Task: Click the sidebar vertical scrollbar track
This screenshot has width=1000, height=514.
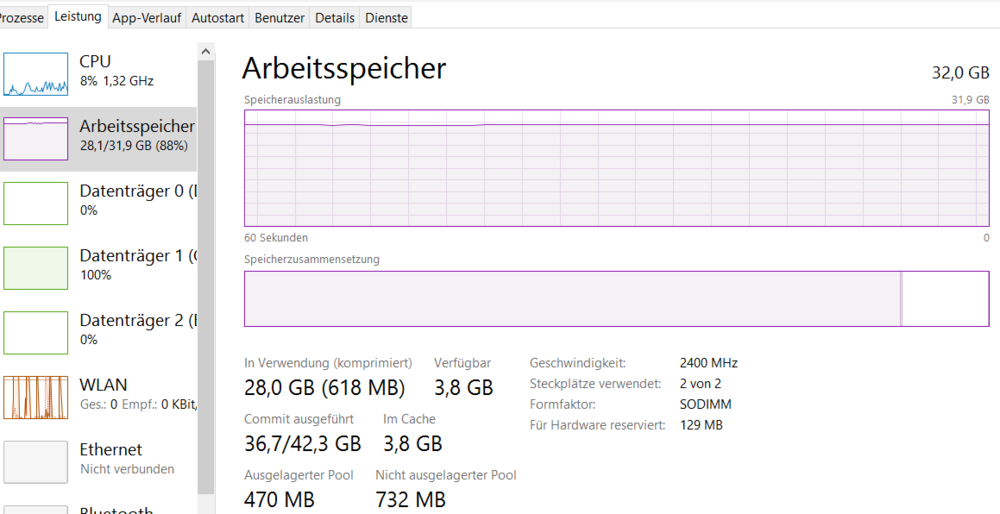Action: (206, 300)
